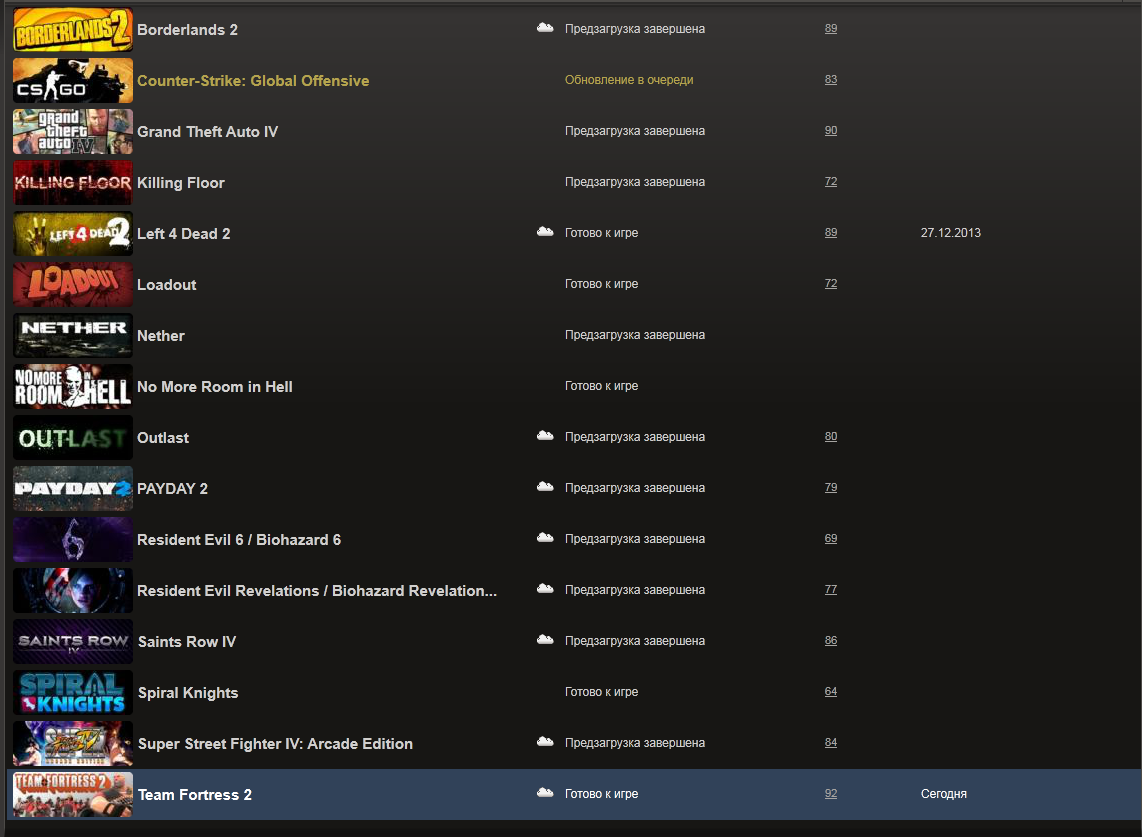
Task: Click the Team Fortress 2 cloud icon
Action: [545, 793]
